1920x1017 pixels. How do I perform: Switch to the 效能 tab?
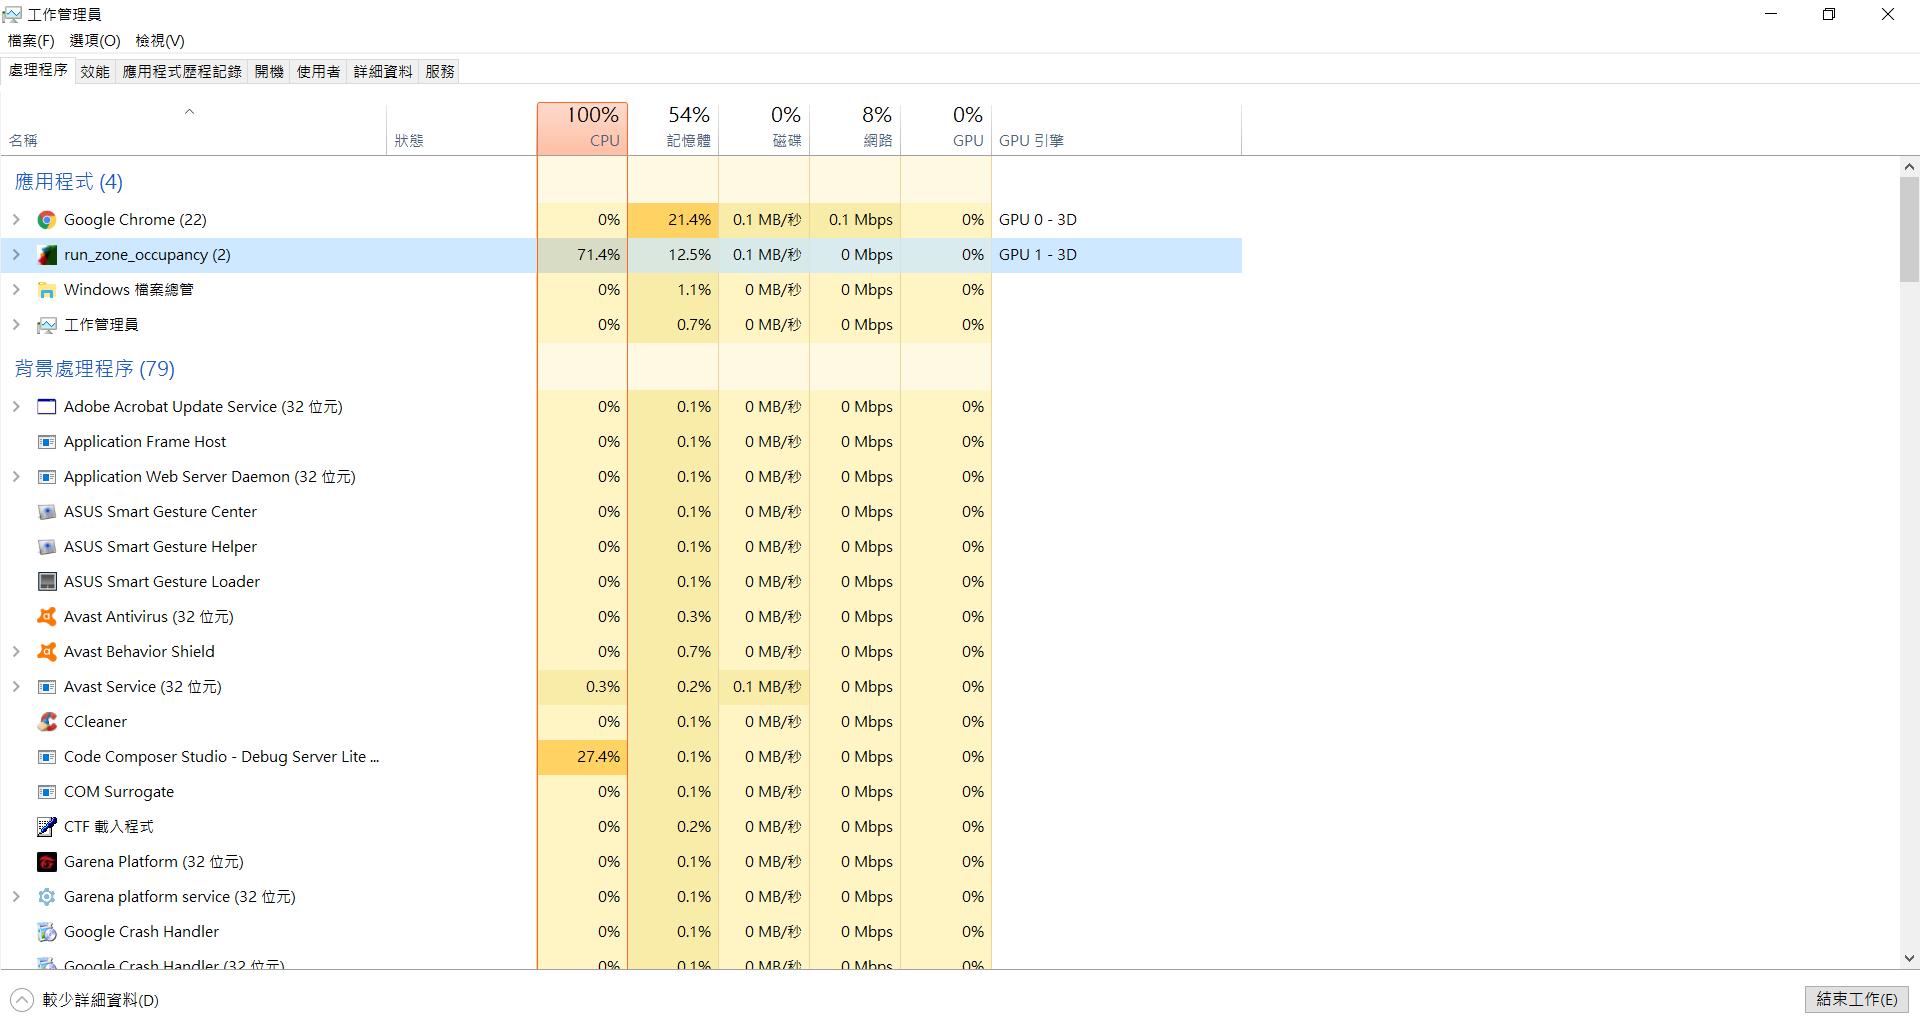95,72
